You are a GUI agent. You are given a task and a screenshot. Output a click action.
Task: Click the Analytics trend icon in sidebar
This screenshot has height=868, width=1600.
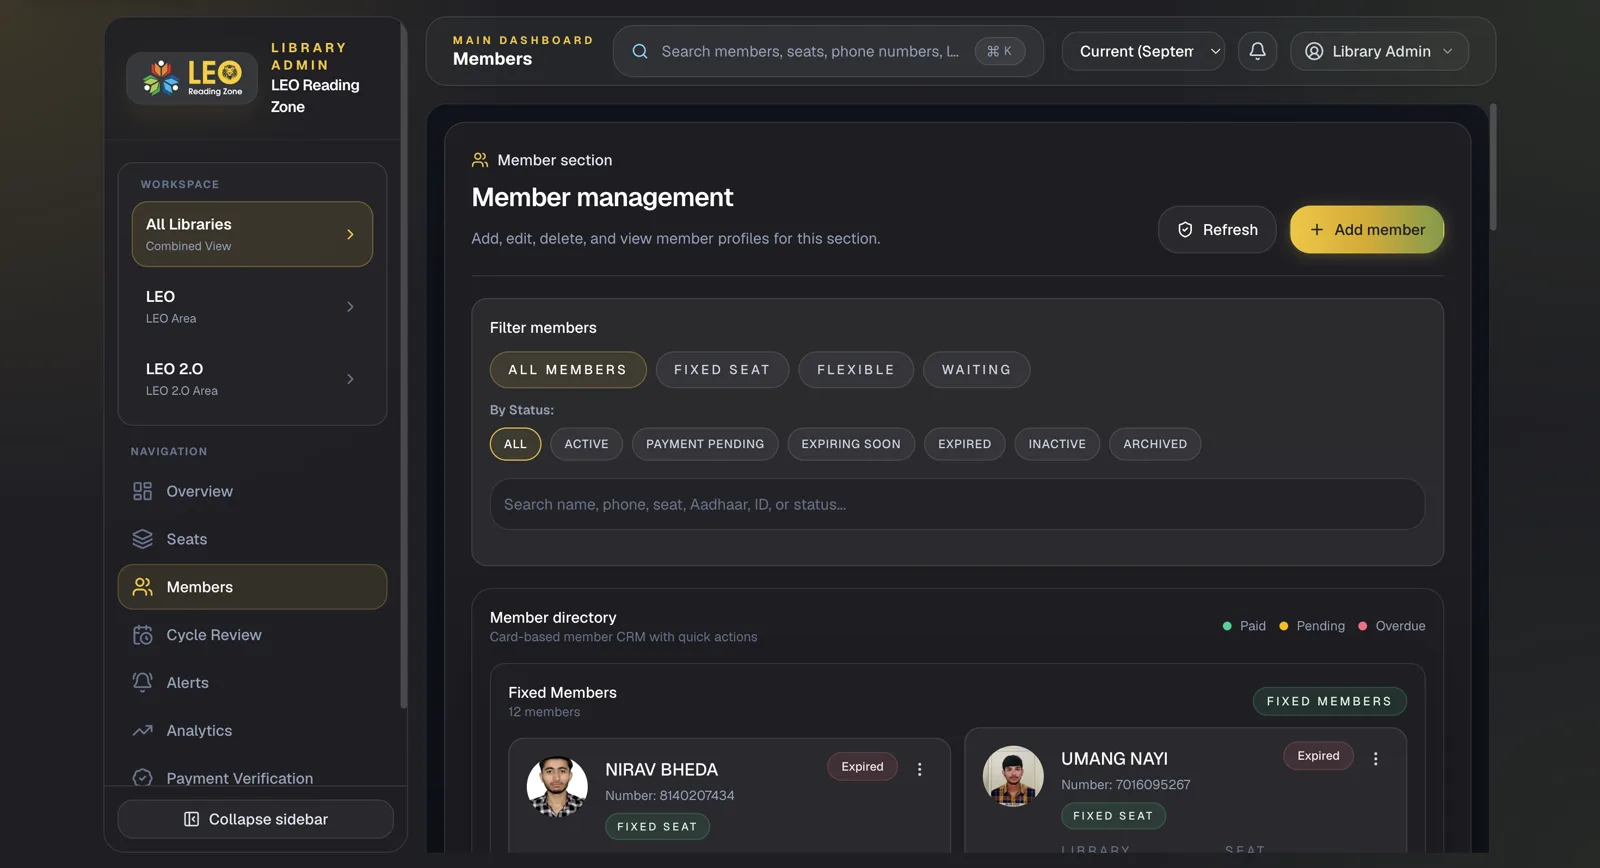(x=143, y=730)
